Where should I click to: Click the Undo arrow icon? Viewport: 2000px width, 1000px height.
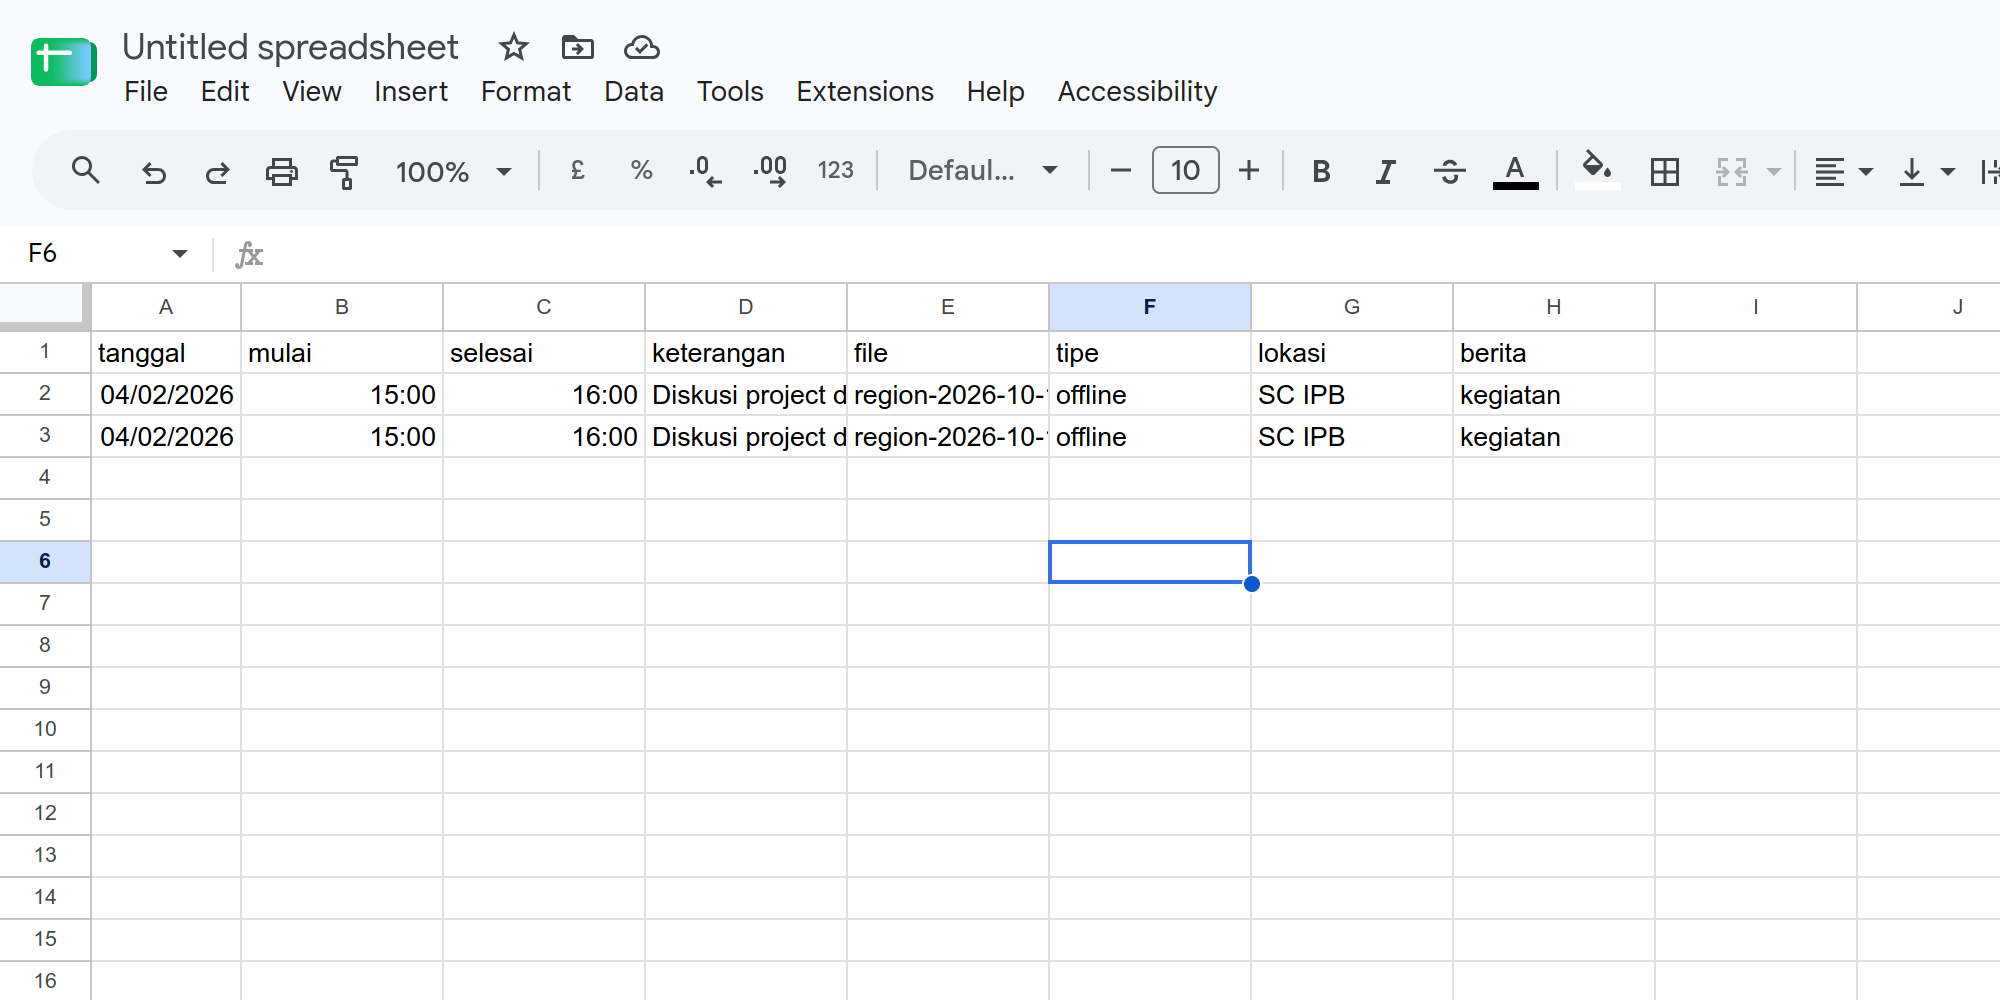tap(153, 172)
